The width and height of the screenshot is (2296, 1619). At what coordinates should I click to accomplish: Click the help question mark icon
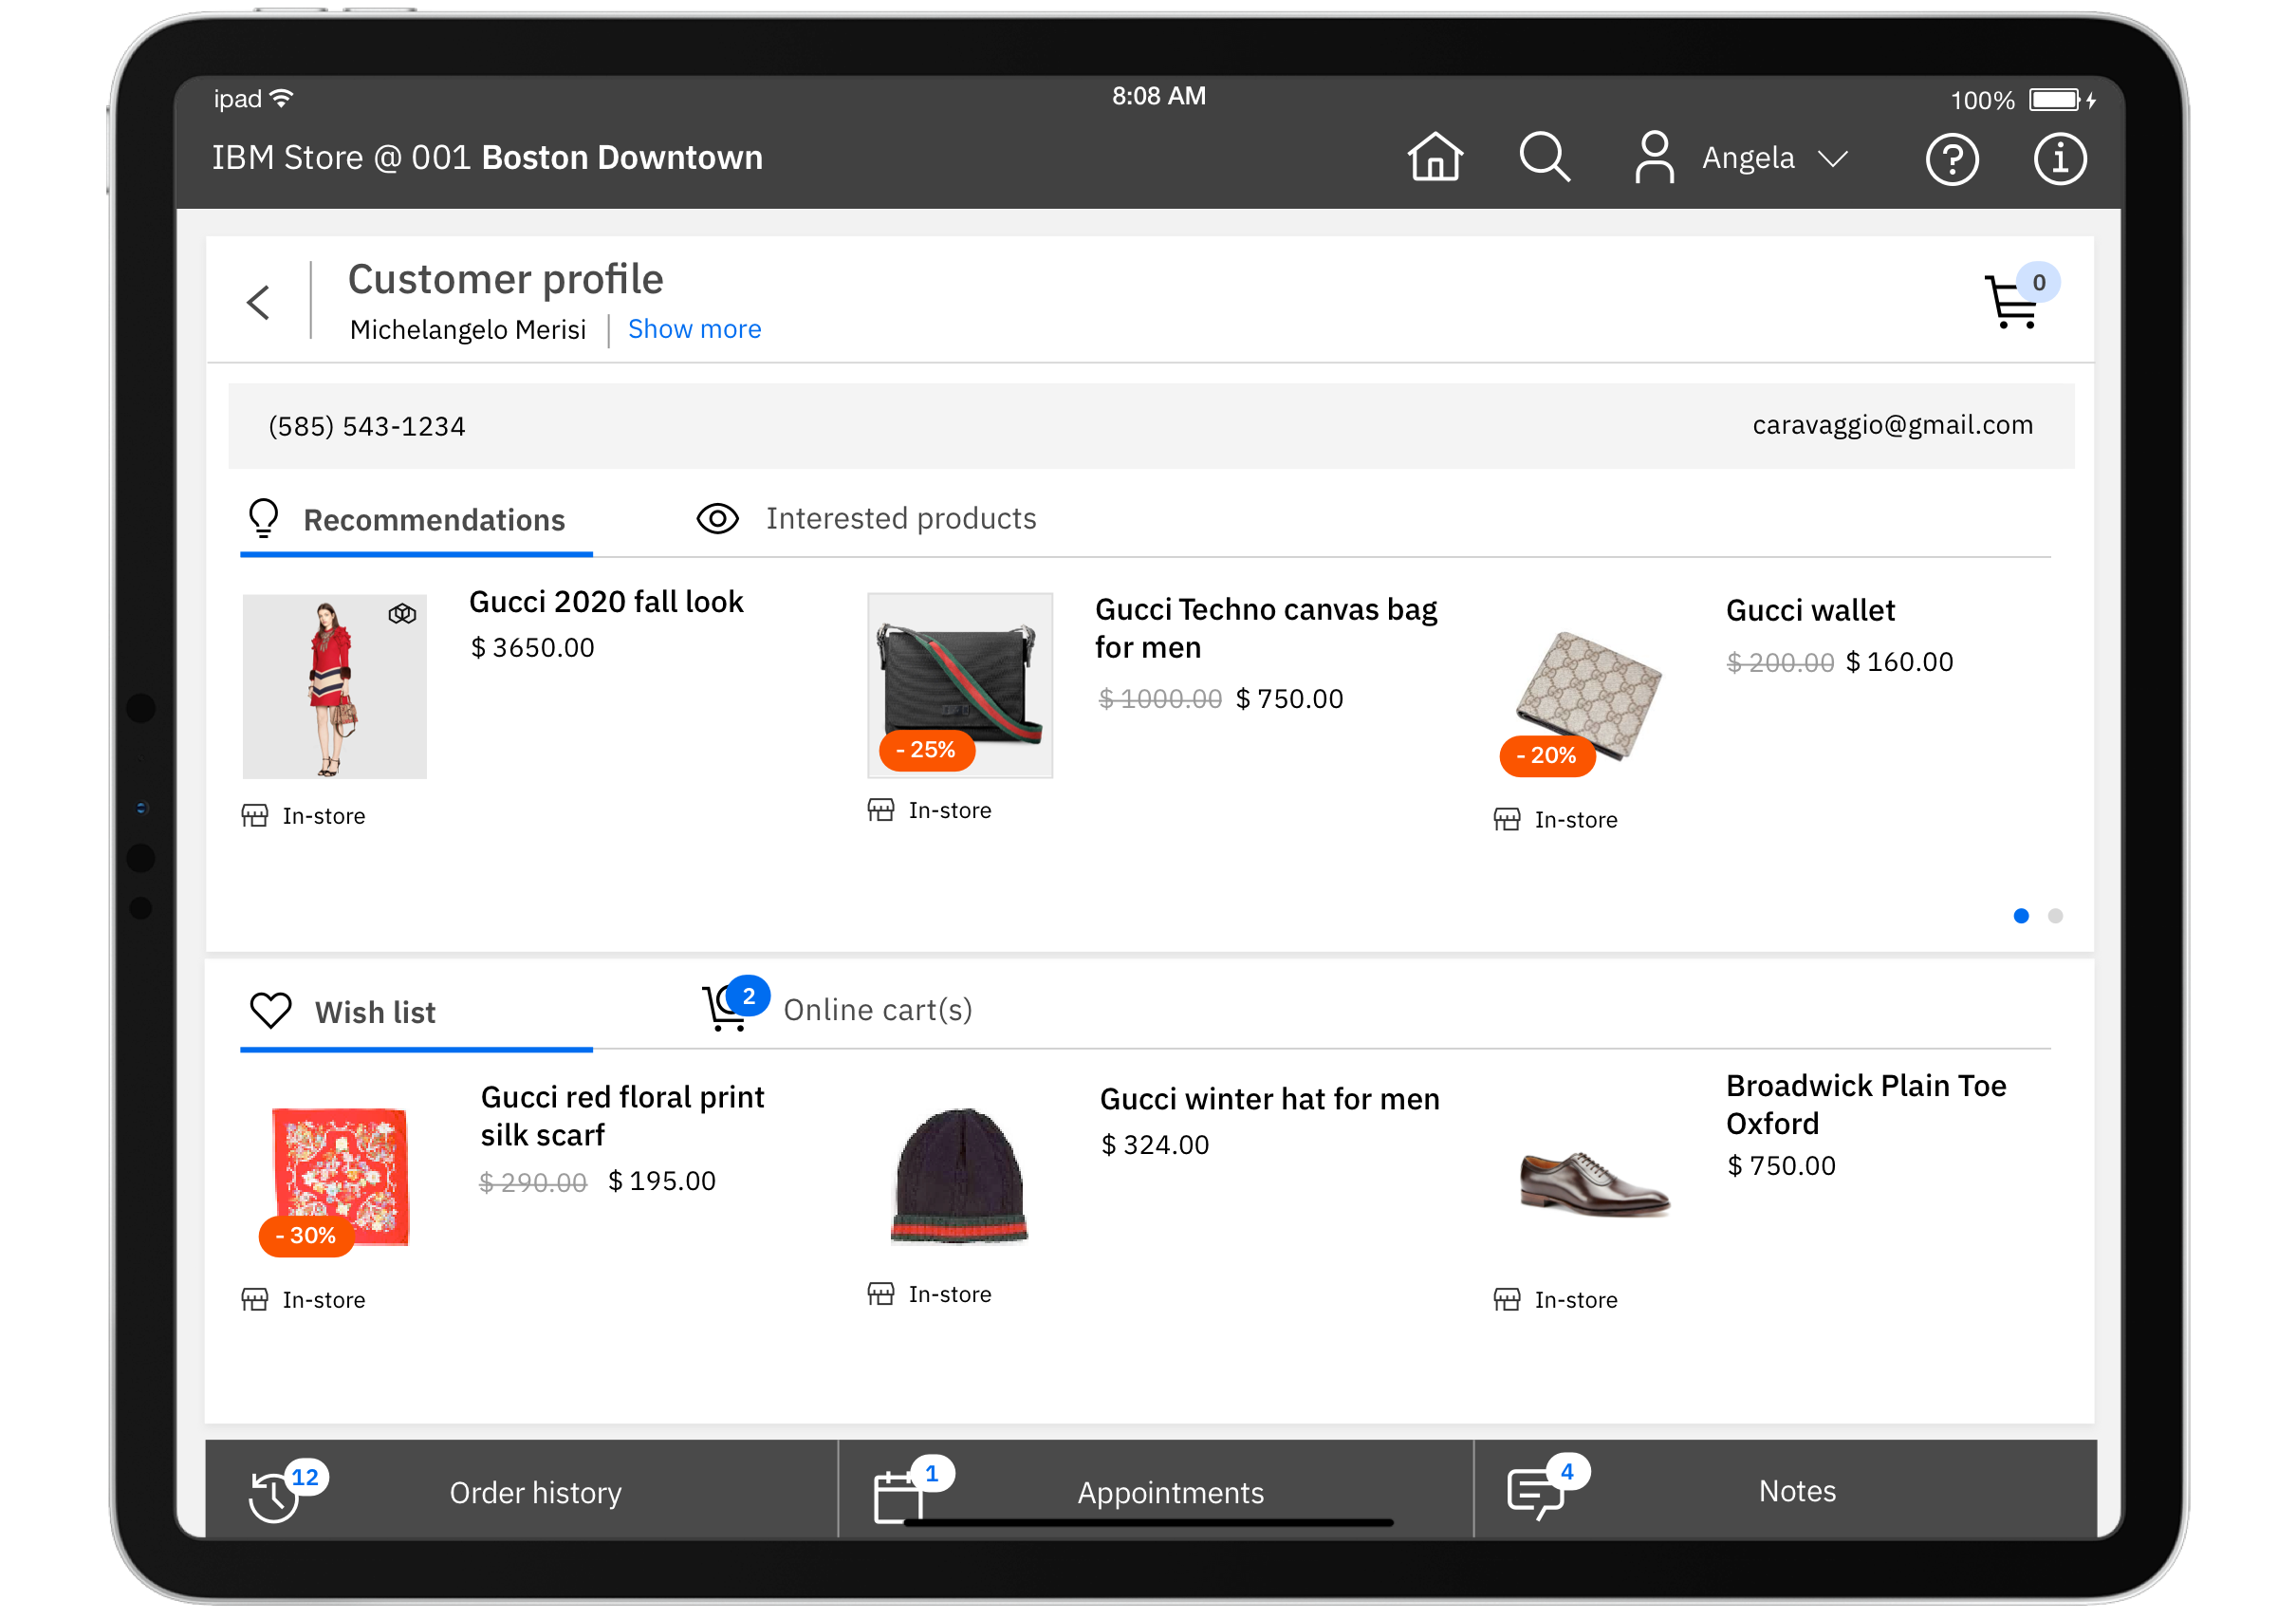pos(1951,160)
